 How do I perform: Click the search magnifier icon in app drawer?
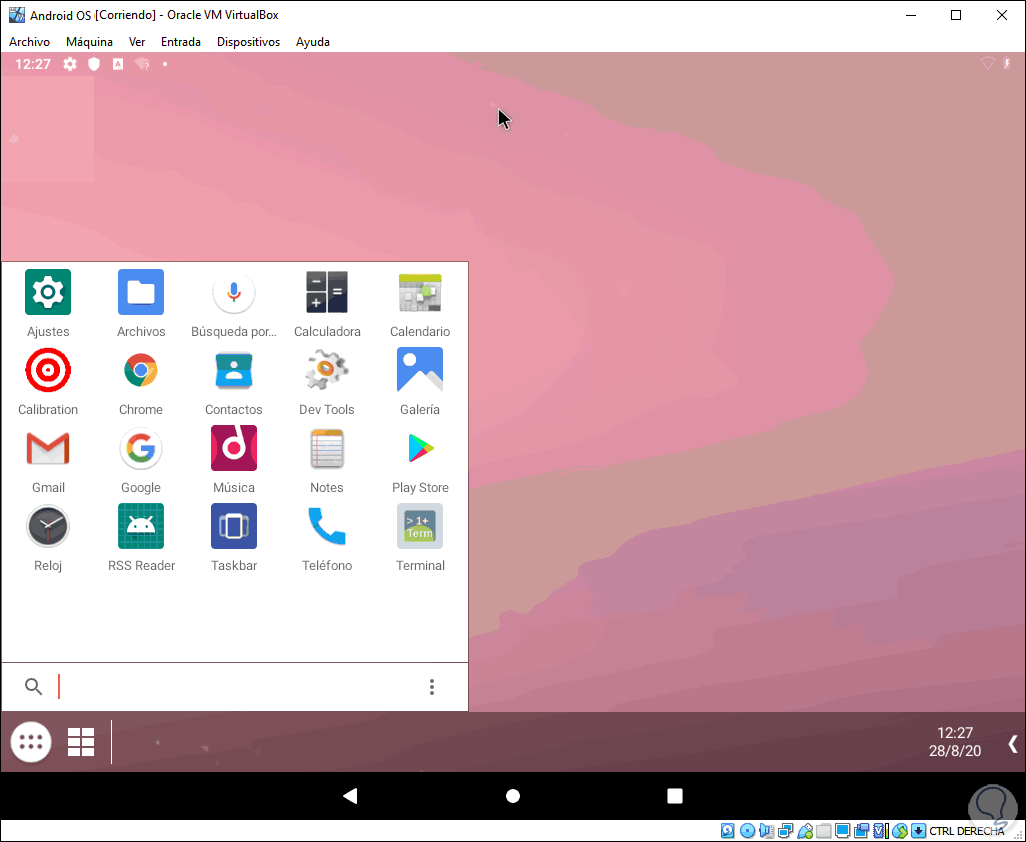(33, 686)
